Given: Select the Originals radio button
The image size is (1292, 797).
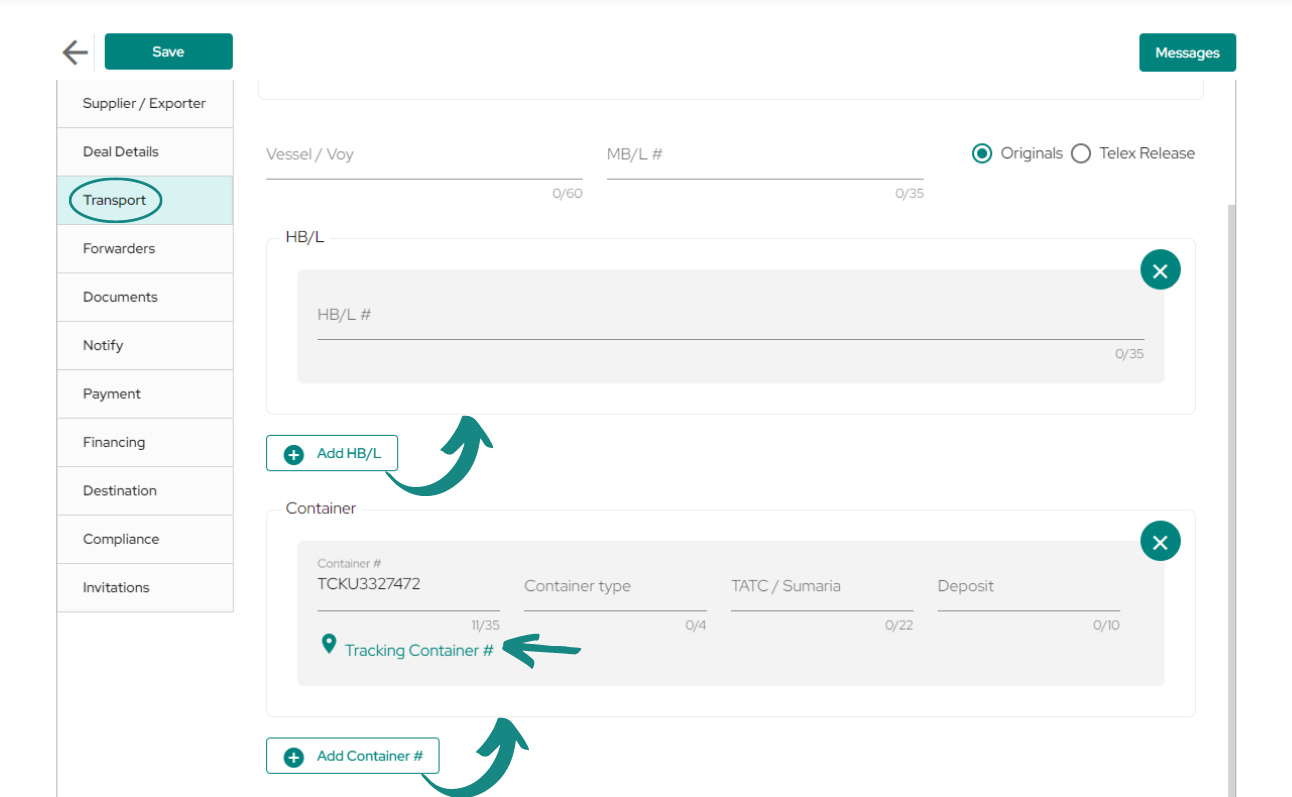Looking at the screenshot, I should [982, 154].
